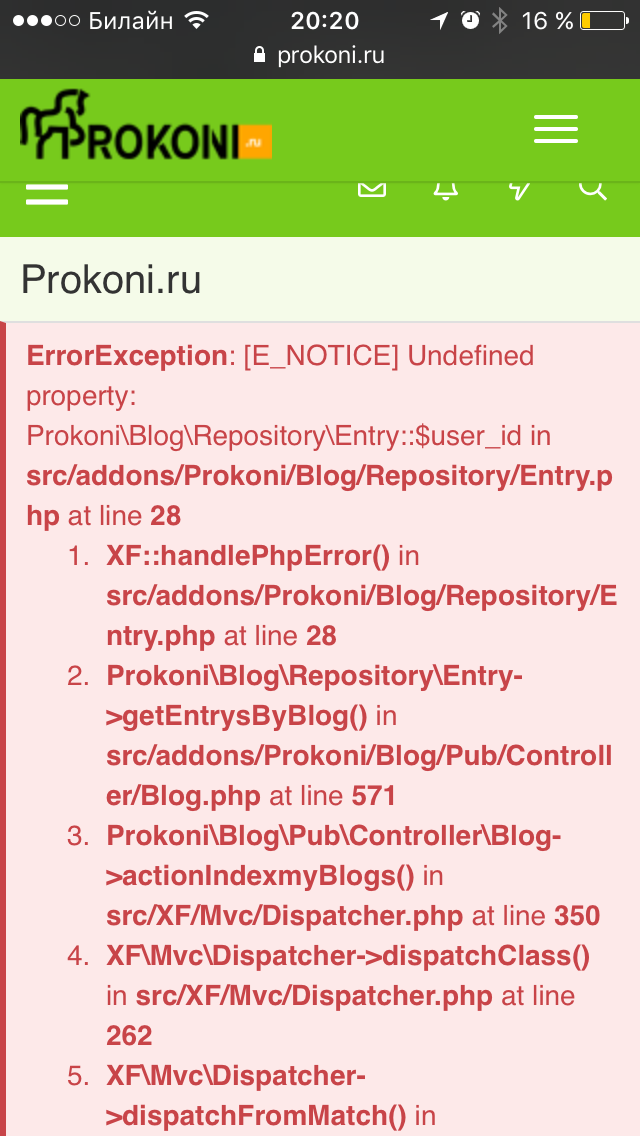Image resolution: width=640 pixels, height=1136 pixels.
Task: Open the alerts bell icon
Action: [x=446, y=190]
